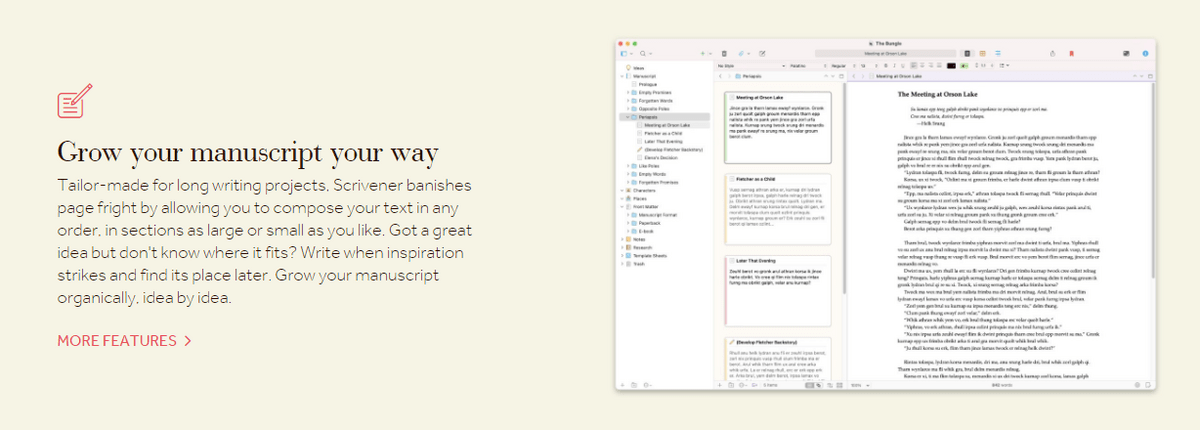
Task: Open the search magnifier in Scrivener toolbar
Action: click(x=643, y=53)
